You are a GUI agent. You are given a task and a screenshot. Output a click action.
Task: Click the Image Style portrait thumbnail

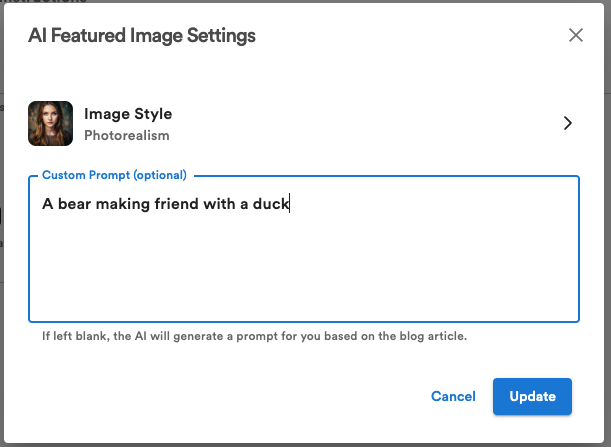[x=50, y=123]
